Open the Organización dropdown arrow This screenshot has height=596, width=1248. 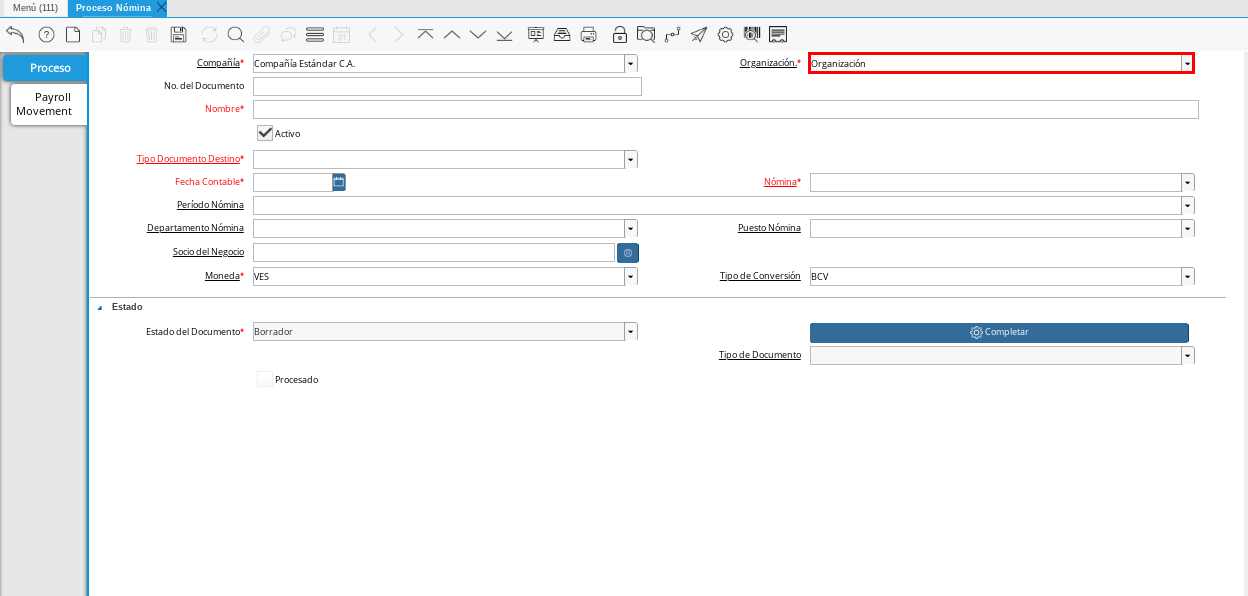point(1187,63)
